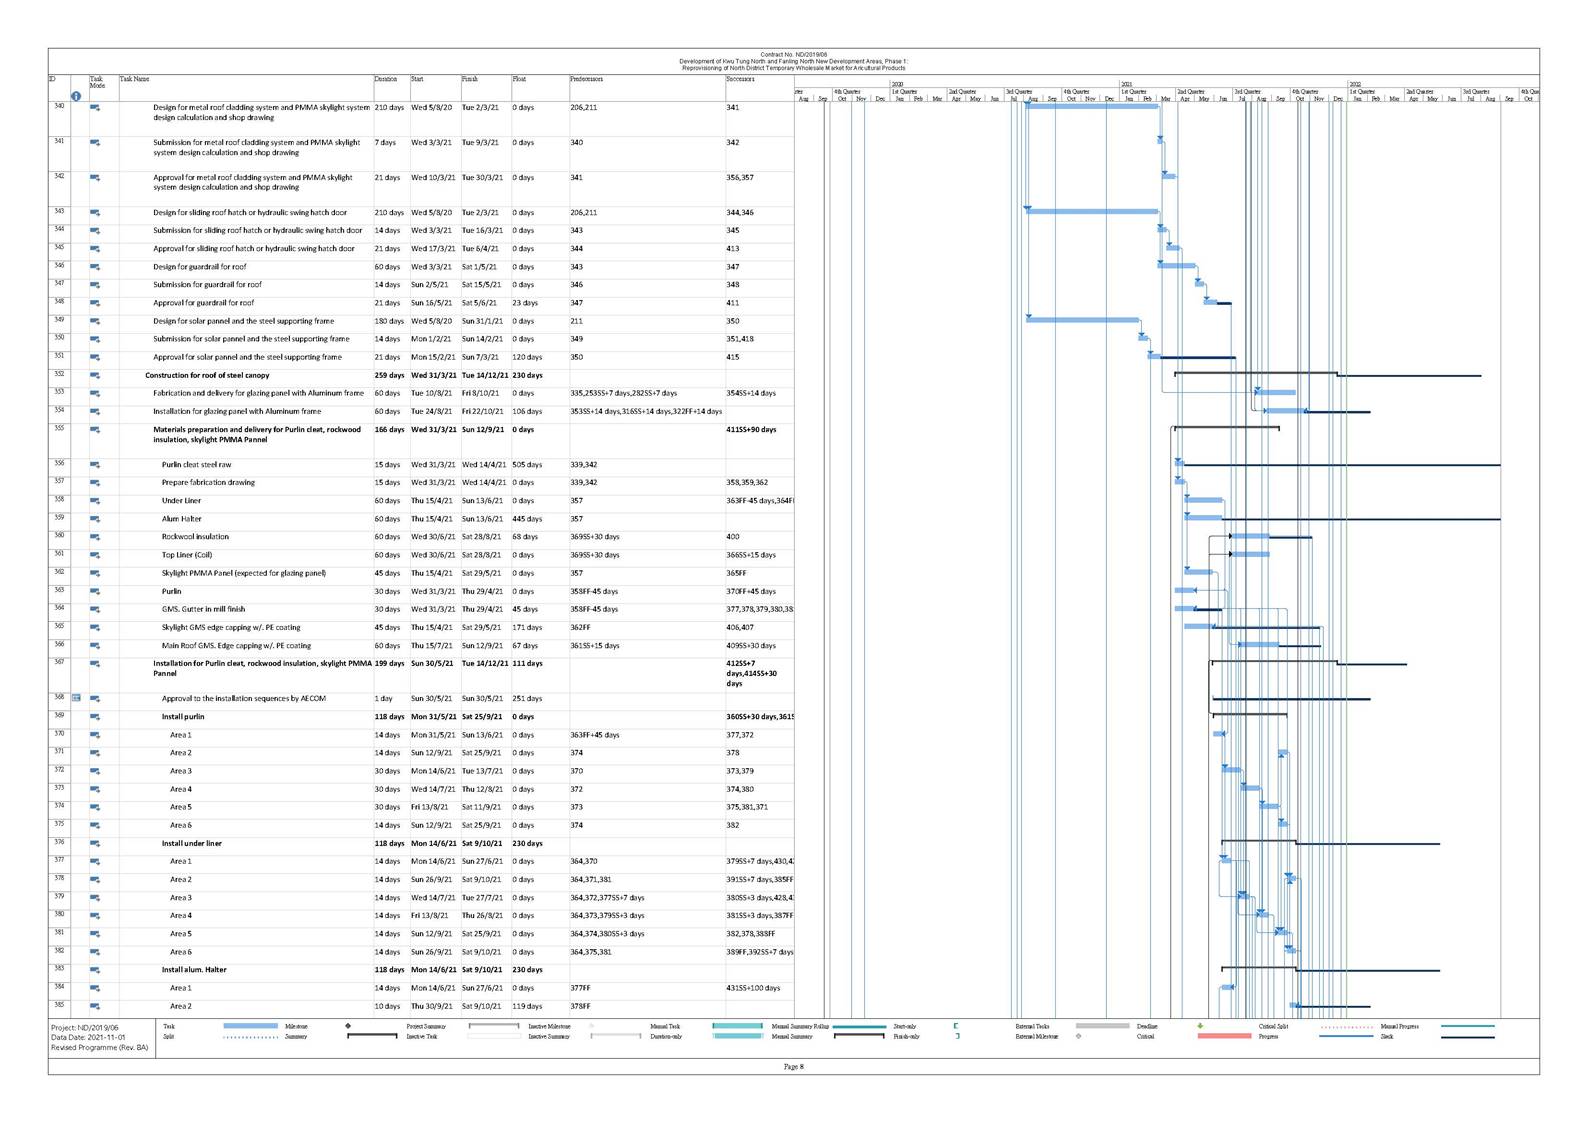Select the Task Name column header
Image resolution: width=1588 pixels, height=1123 pixels.
[134, 79]
